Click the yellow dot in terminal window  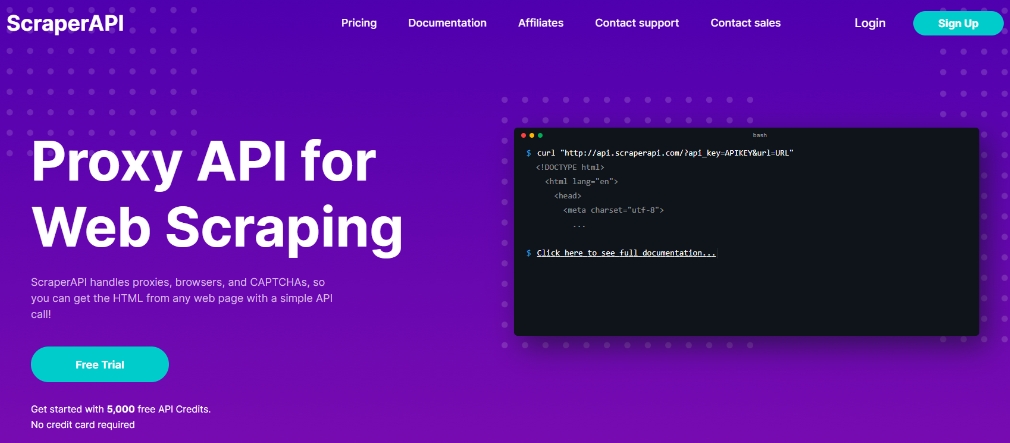[x=532, y=135]
